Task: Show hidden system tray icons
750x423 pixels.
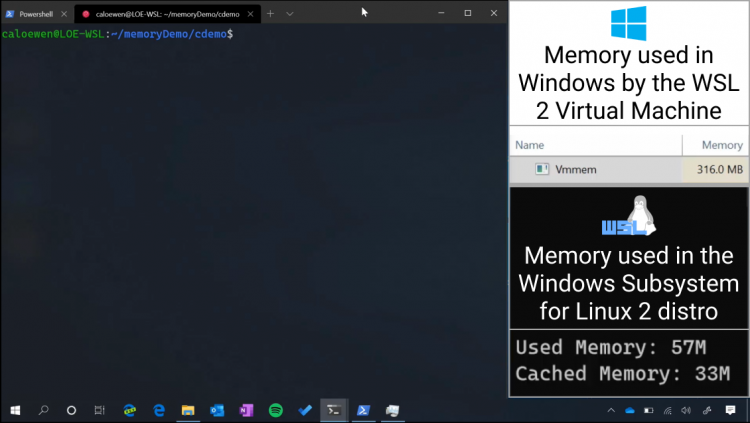Action: click(x=609, y=410)
